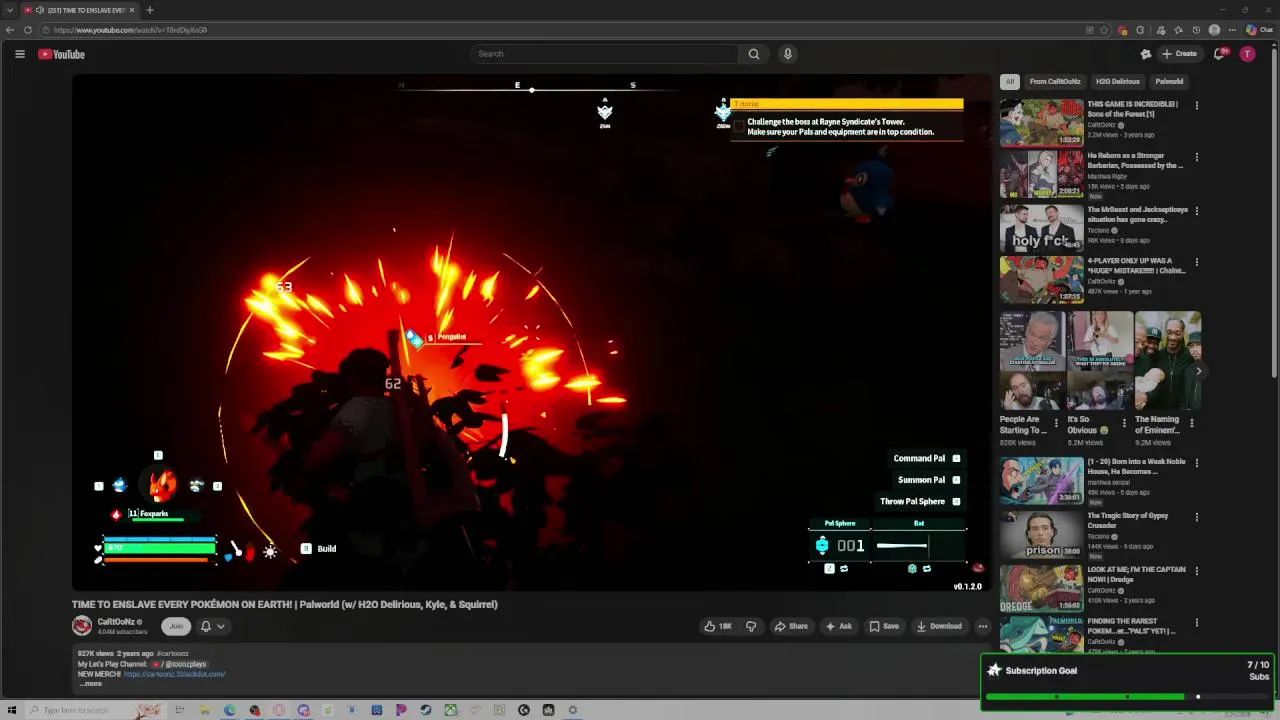Open the cartoonz merch store link
The width and height of the screenshot is (1280, 720).
(x=174, y=674)
